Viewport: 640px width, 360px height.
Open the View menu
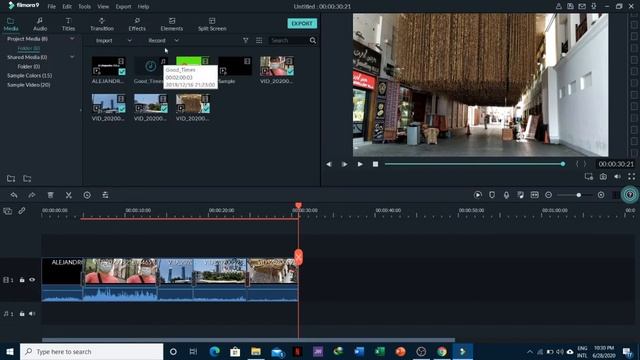(103, 7)
